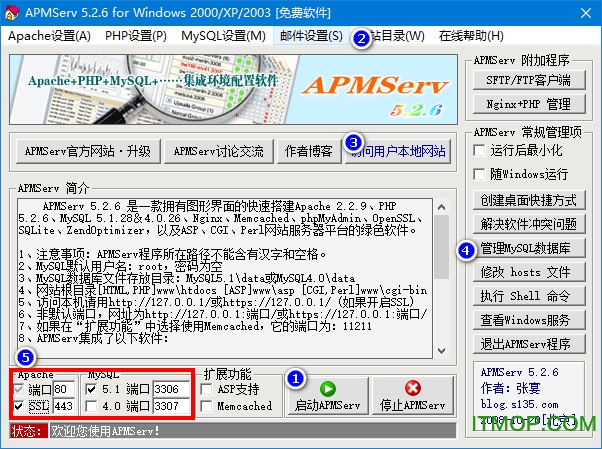Enable 随Windows运行 checkbox
Image resolution: width=602 pixels, height=449 pixels.
coord(480,174)
